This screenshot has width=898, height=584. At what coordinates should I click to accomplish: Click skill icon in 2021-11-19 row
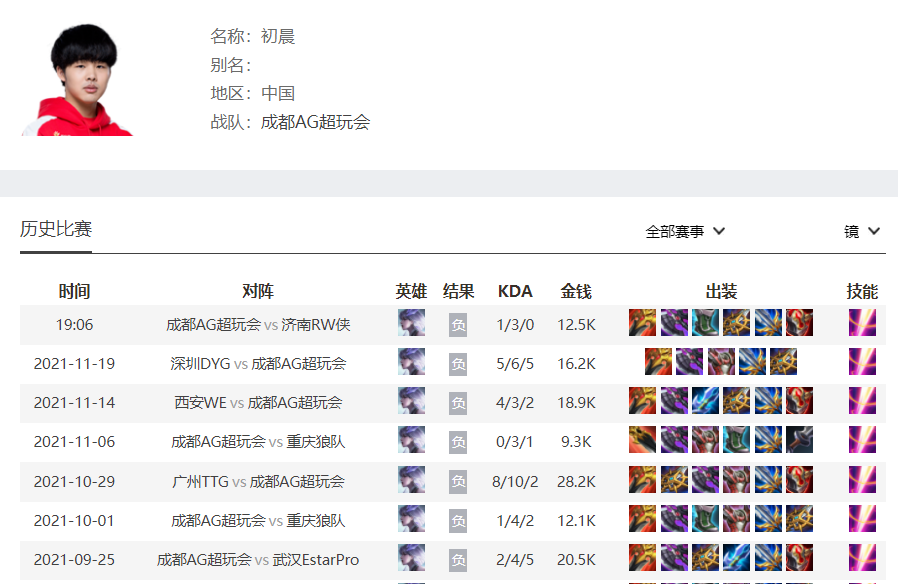click(862, 361)
